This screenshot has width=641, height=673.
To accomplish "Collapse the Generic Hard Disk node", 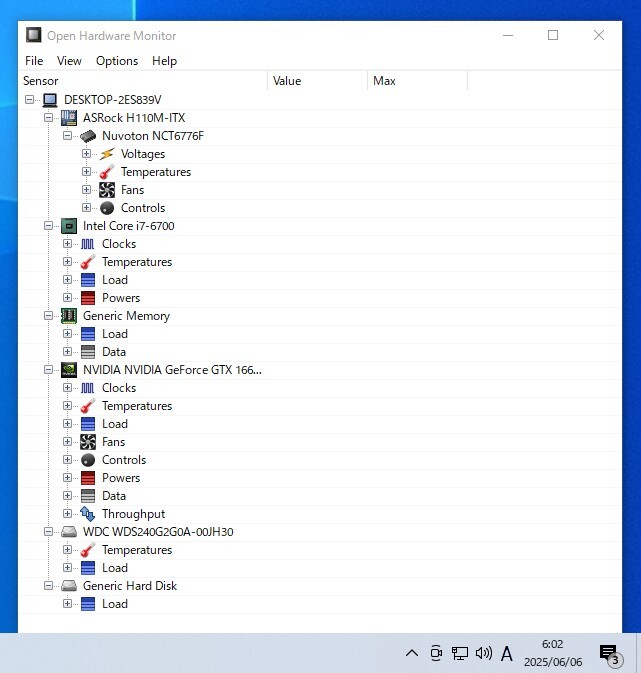I will pyautogui.click(x=49, y=585).
